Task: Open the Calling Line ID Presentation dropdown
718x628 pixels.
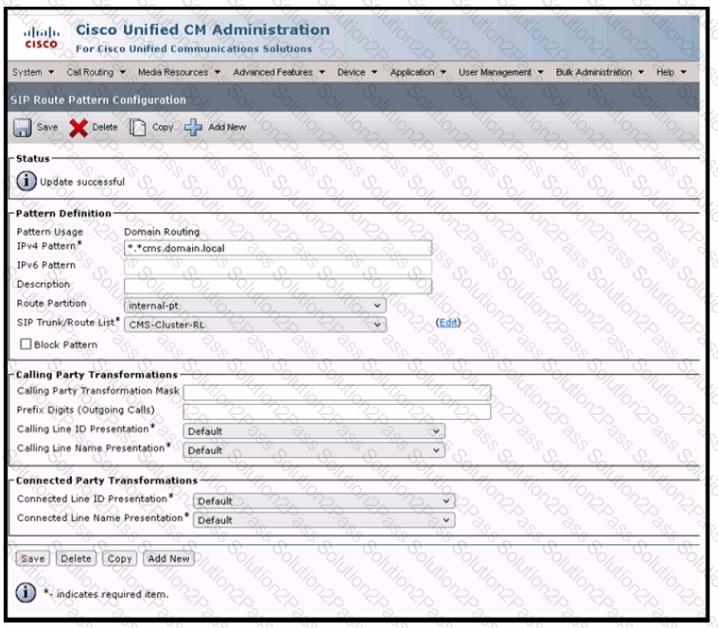Action: coord(314,431)
